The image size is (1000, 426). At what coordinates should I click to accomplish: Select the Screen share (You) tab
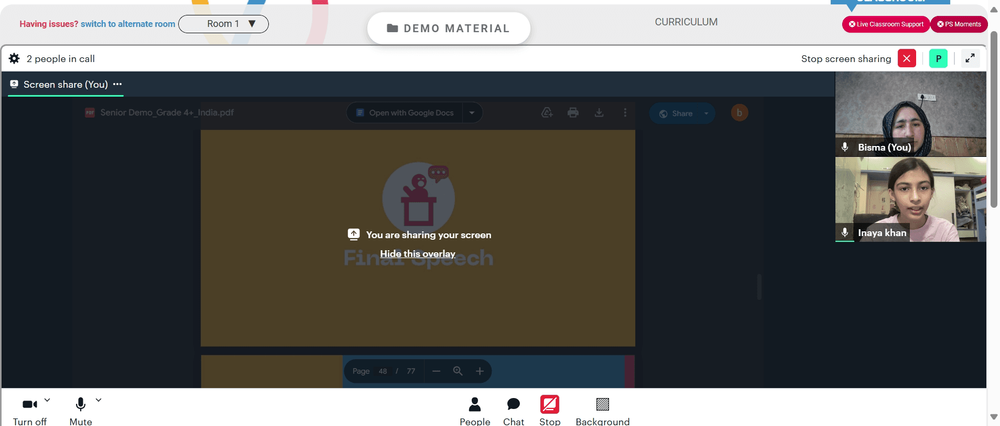[66, 85]
